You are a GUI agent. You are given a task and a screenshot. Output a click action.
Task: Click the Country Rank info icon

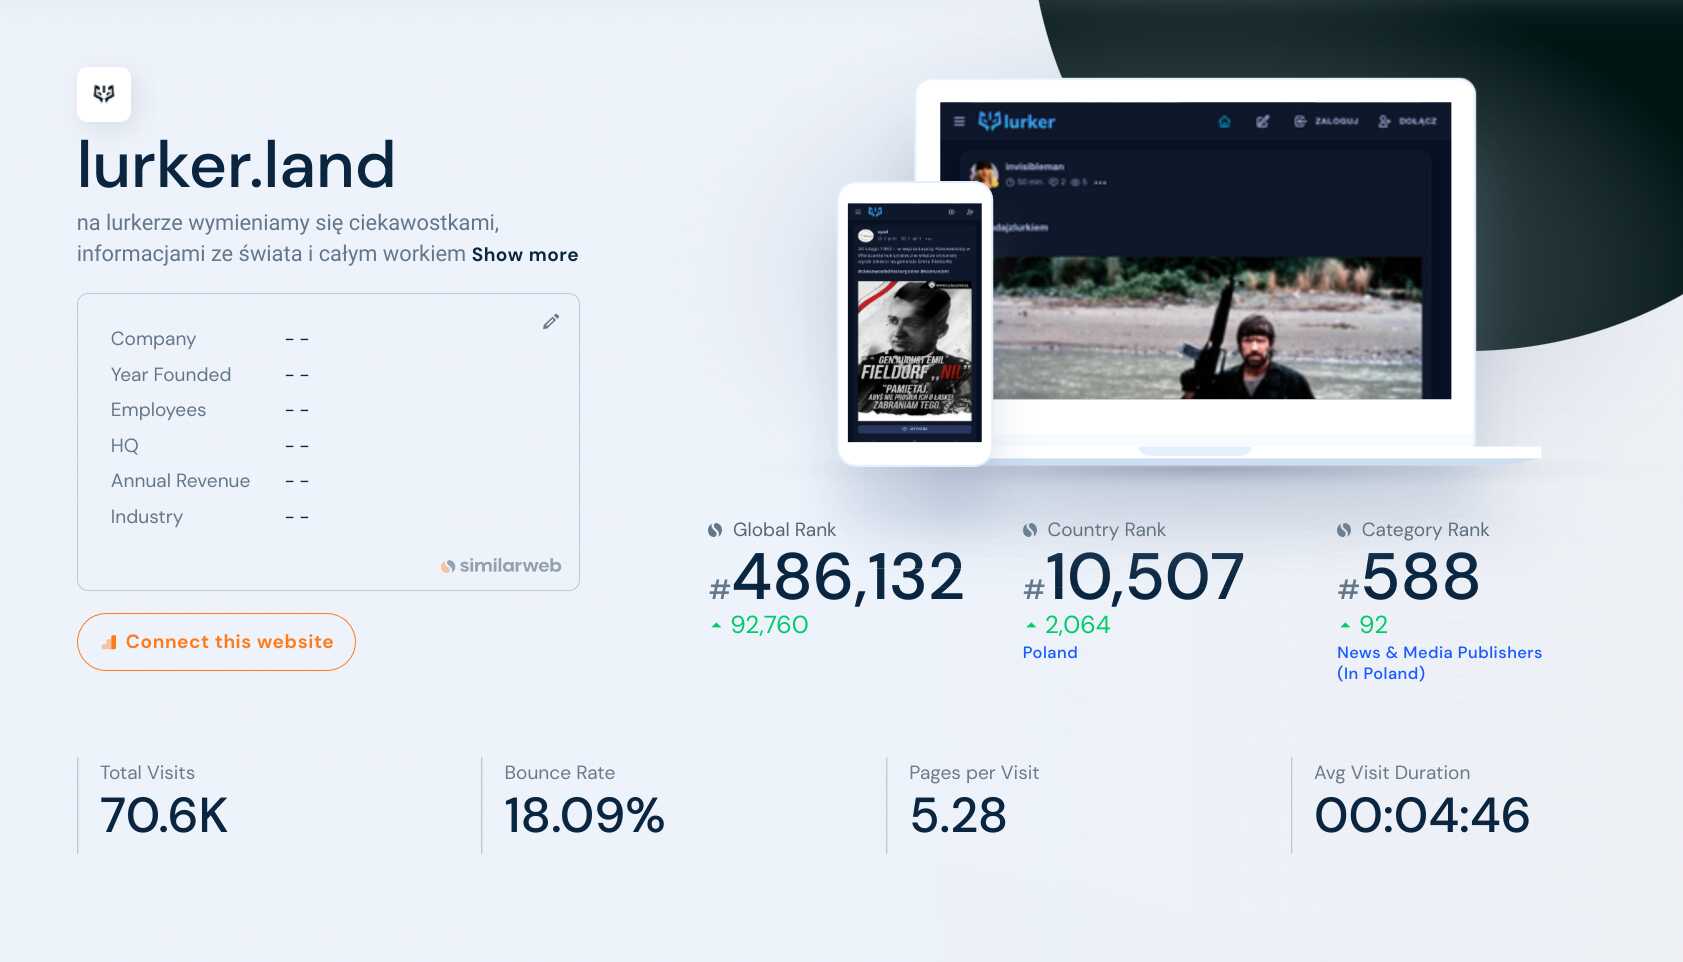(1030, 530)
